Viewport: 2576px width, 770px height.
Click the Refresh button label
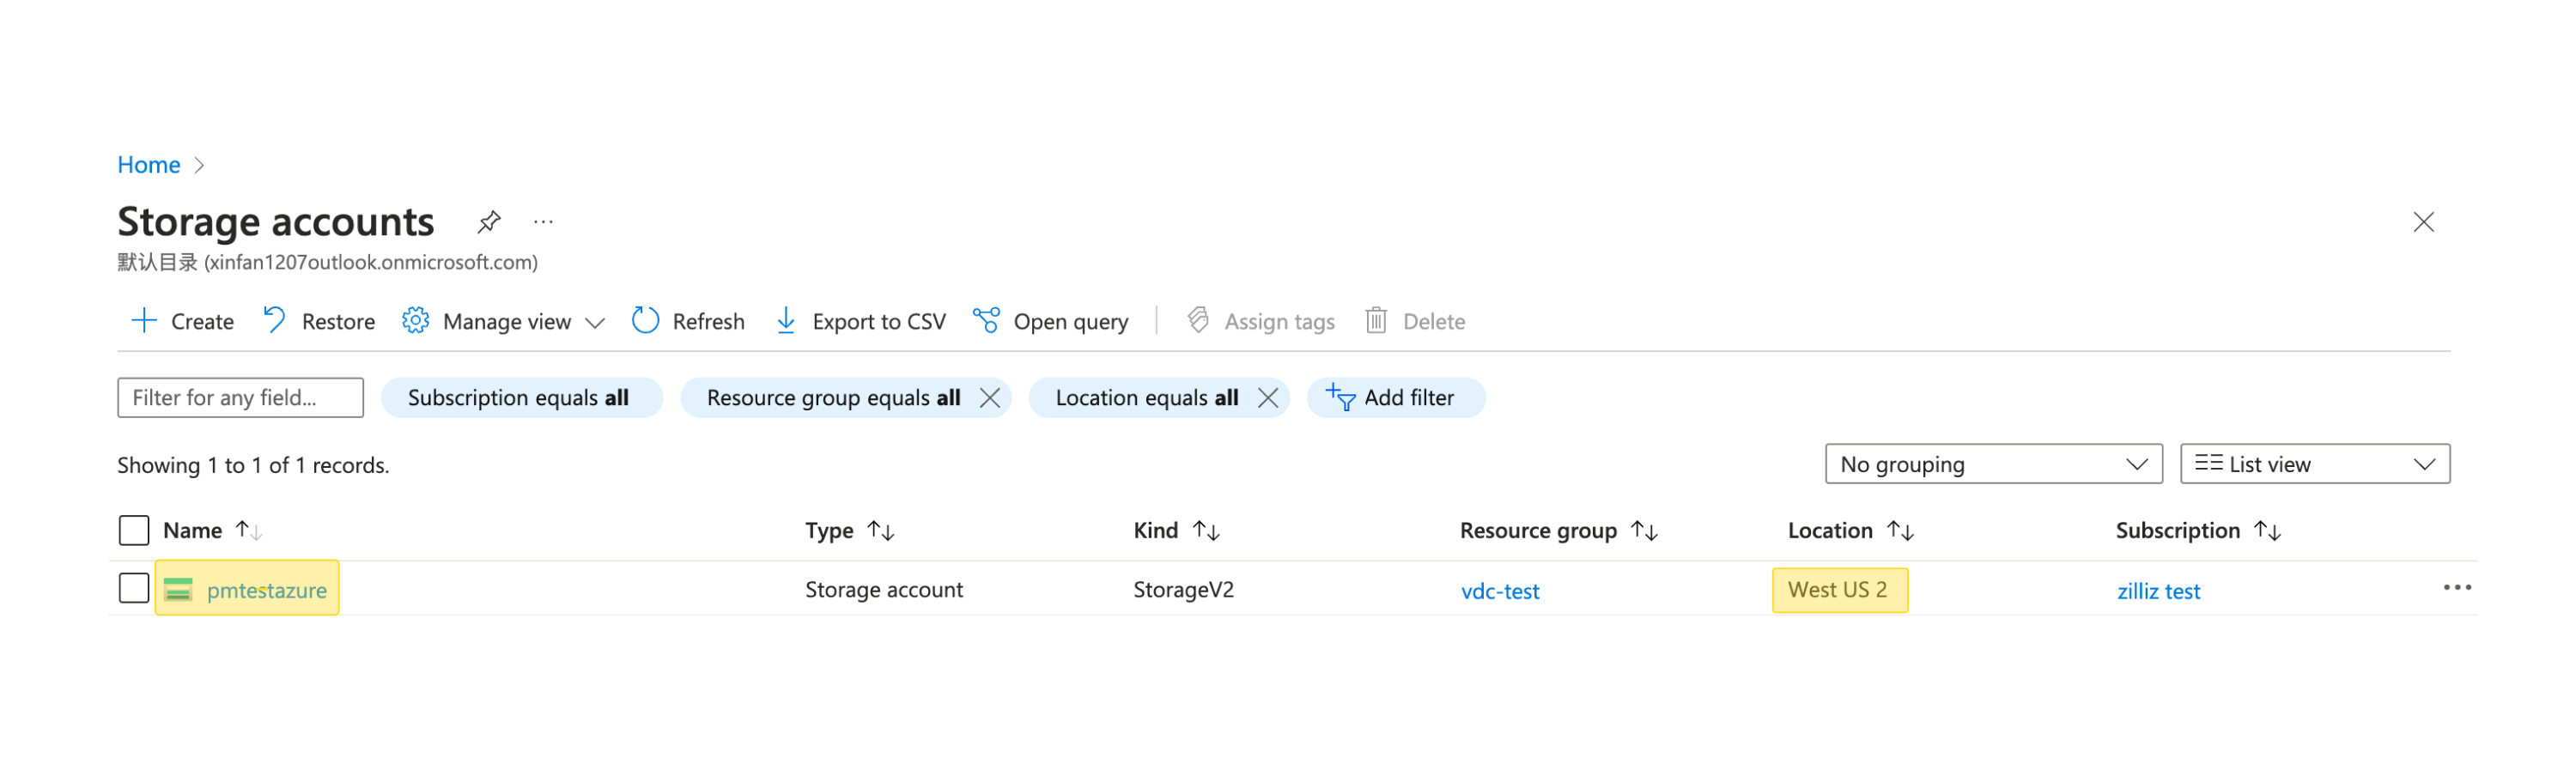click(x=708, y=321)
